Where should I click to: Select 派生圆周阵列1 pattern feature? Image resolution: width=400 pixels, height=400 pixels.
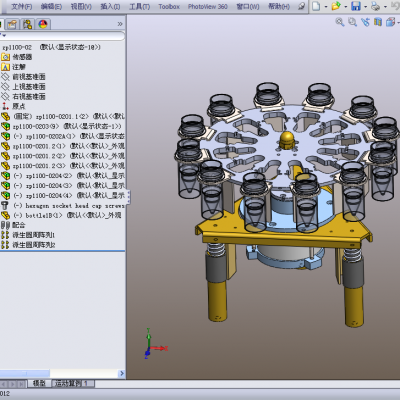click(x=28, y=235)
